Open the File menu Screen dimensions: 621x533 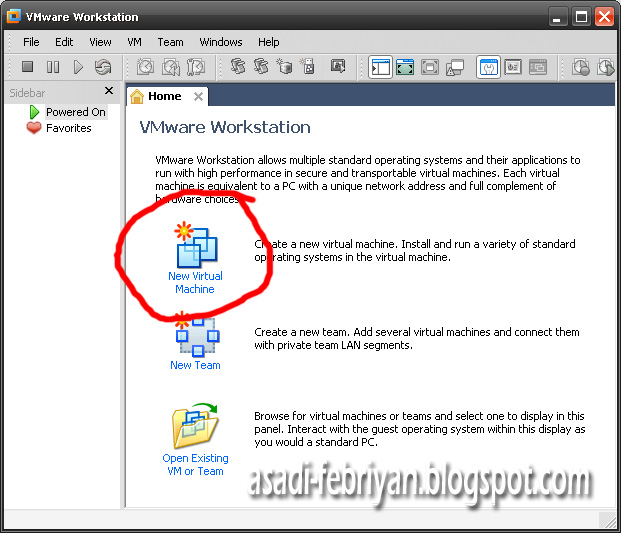(x=31, y=42)
